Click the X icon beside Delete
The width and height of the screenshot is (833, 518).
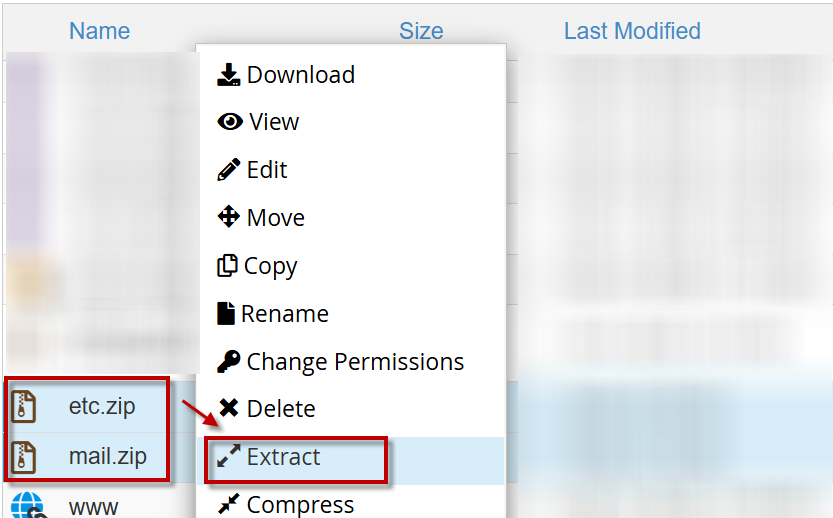pos(229,408)
